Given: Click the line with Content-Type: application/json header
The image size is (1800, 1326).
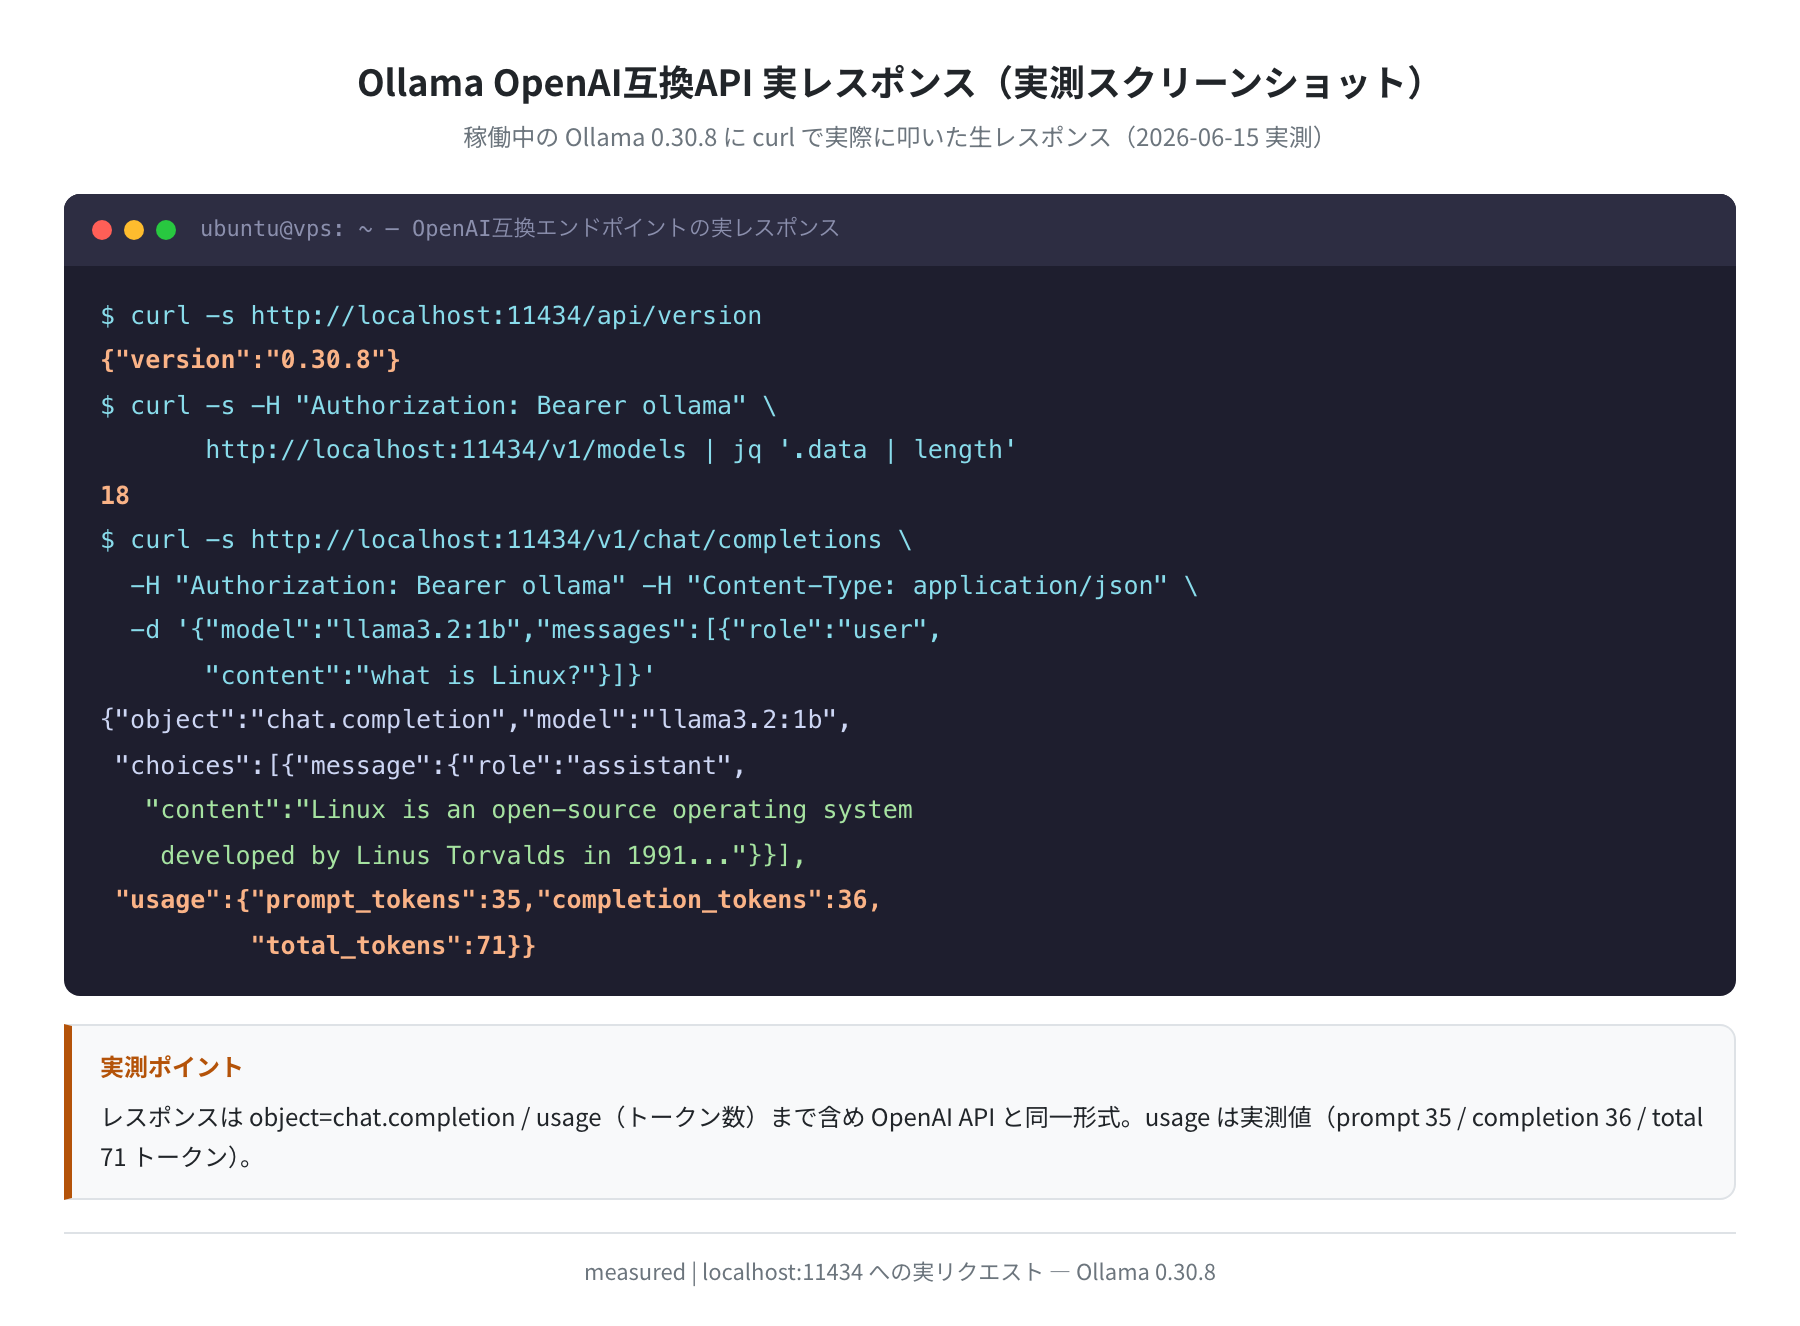Looking at the screenshot, I should (664, 586).
